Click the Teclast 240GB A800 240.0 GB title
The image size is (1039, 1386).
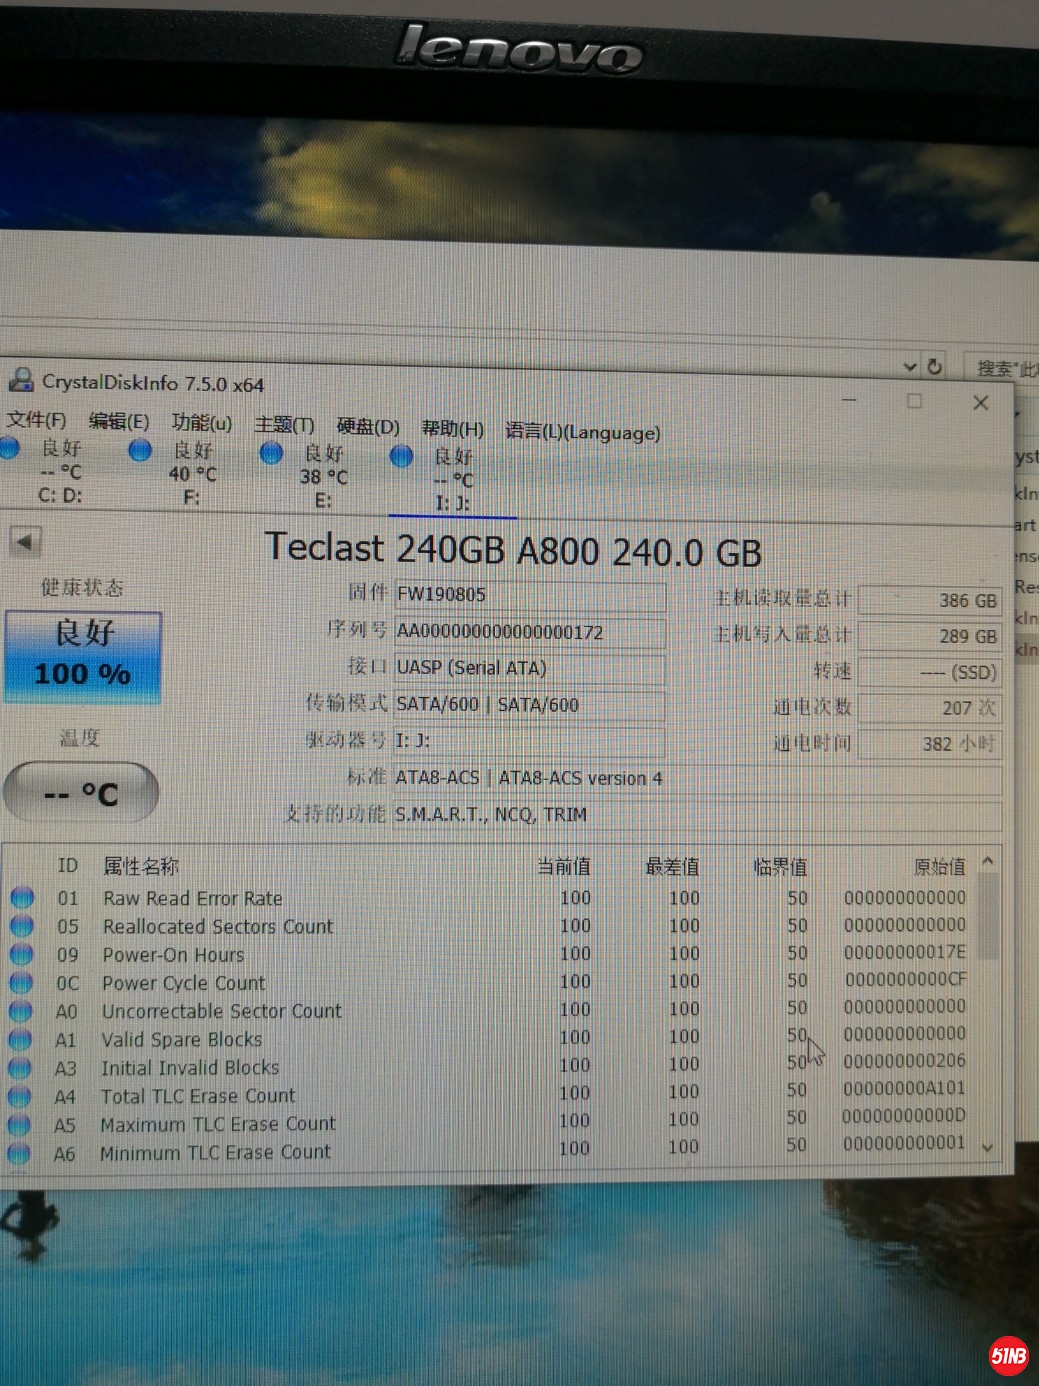coord(513,550)
